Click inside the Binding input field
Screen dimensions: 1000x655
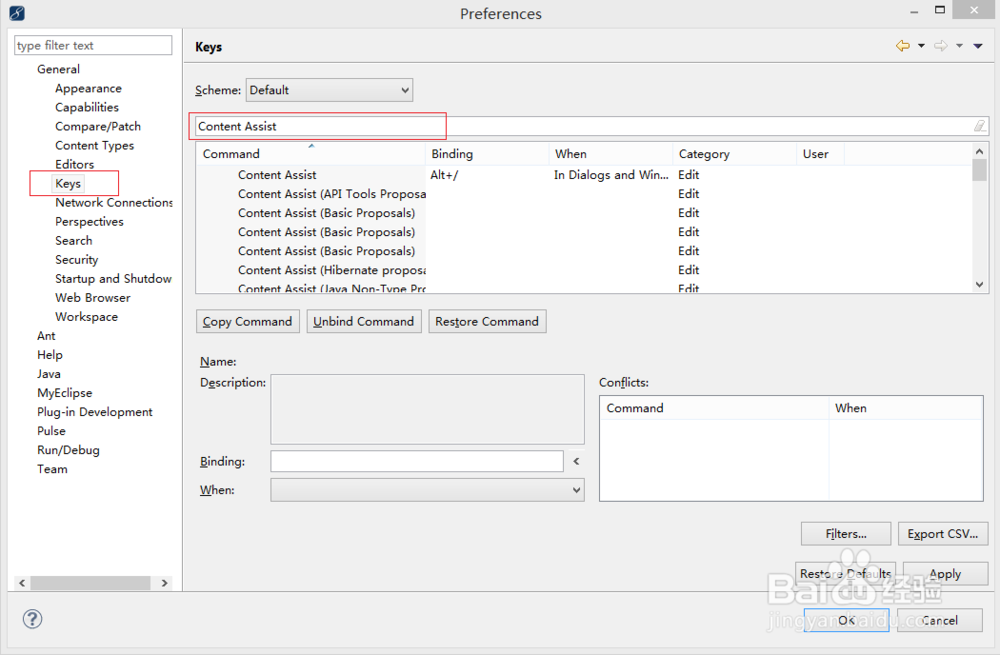(416, 462)
